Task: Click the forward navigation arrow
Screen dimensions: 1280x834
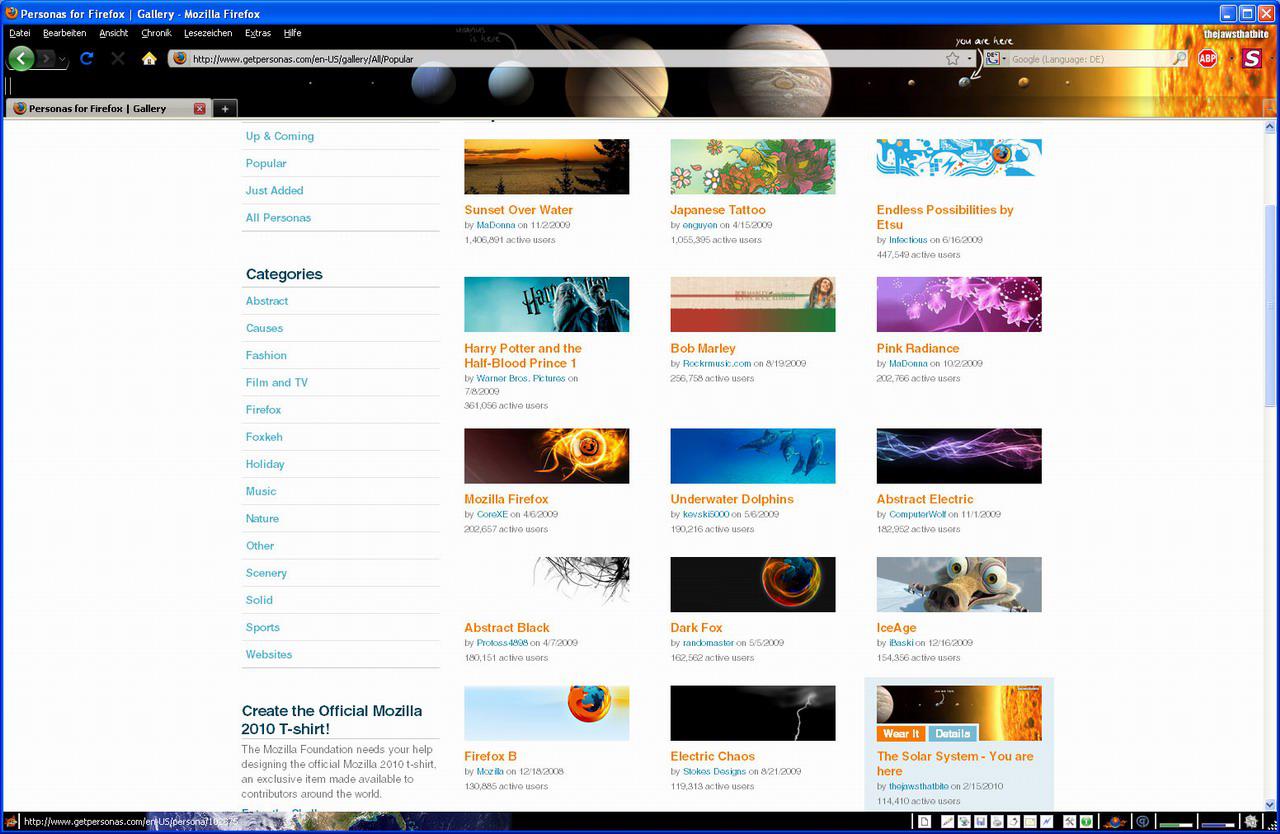Action: tap(46, 59)
